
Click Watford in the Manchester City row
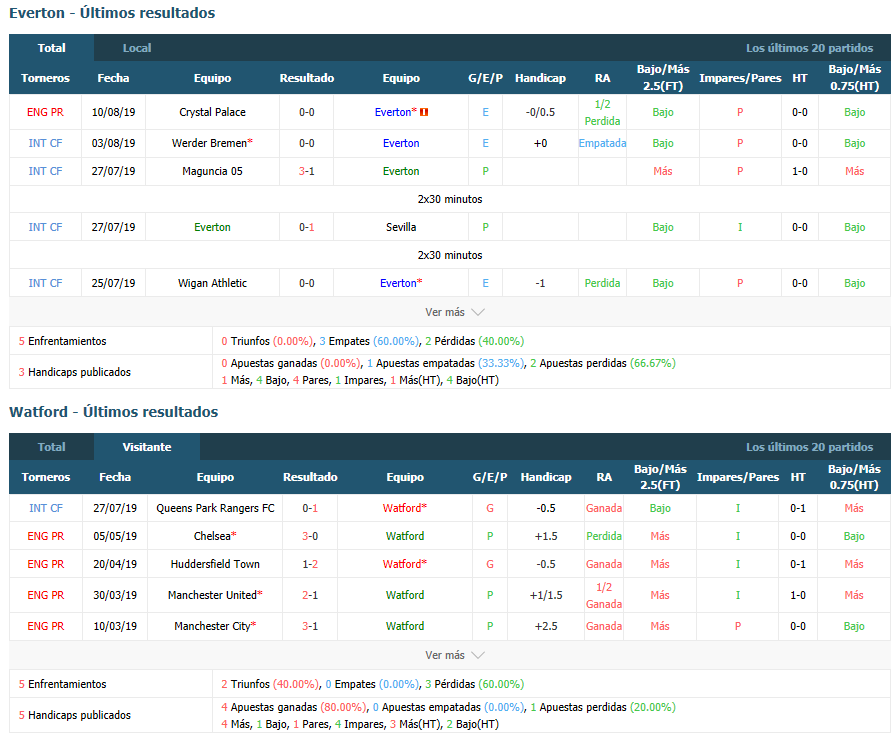[x=405, y=626]
